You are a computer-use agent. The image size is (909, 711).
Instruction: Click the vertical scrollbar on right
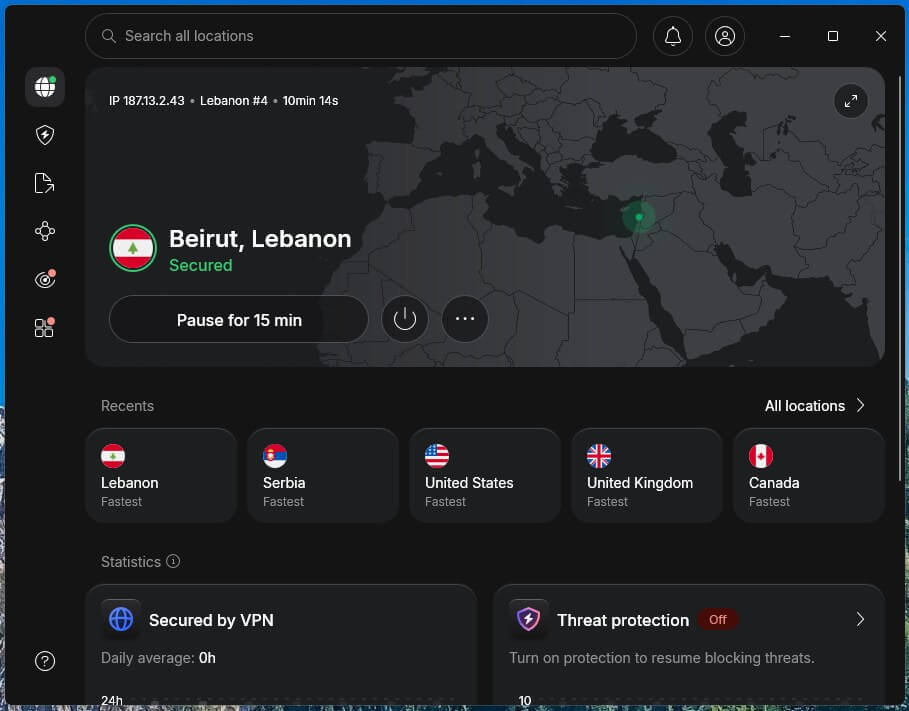click(900, 278)
